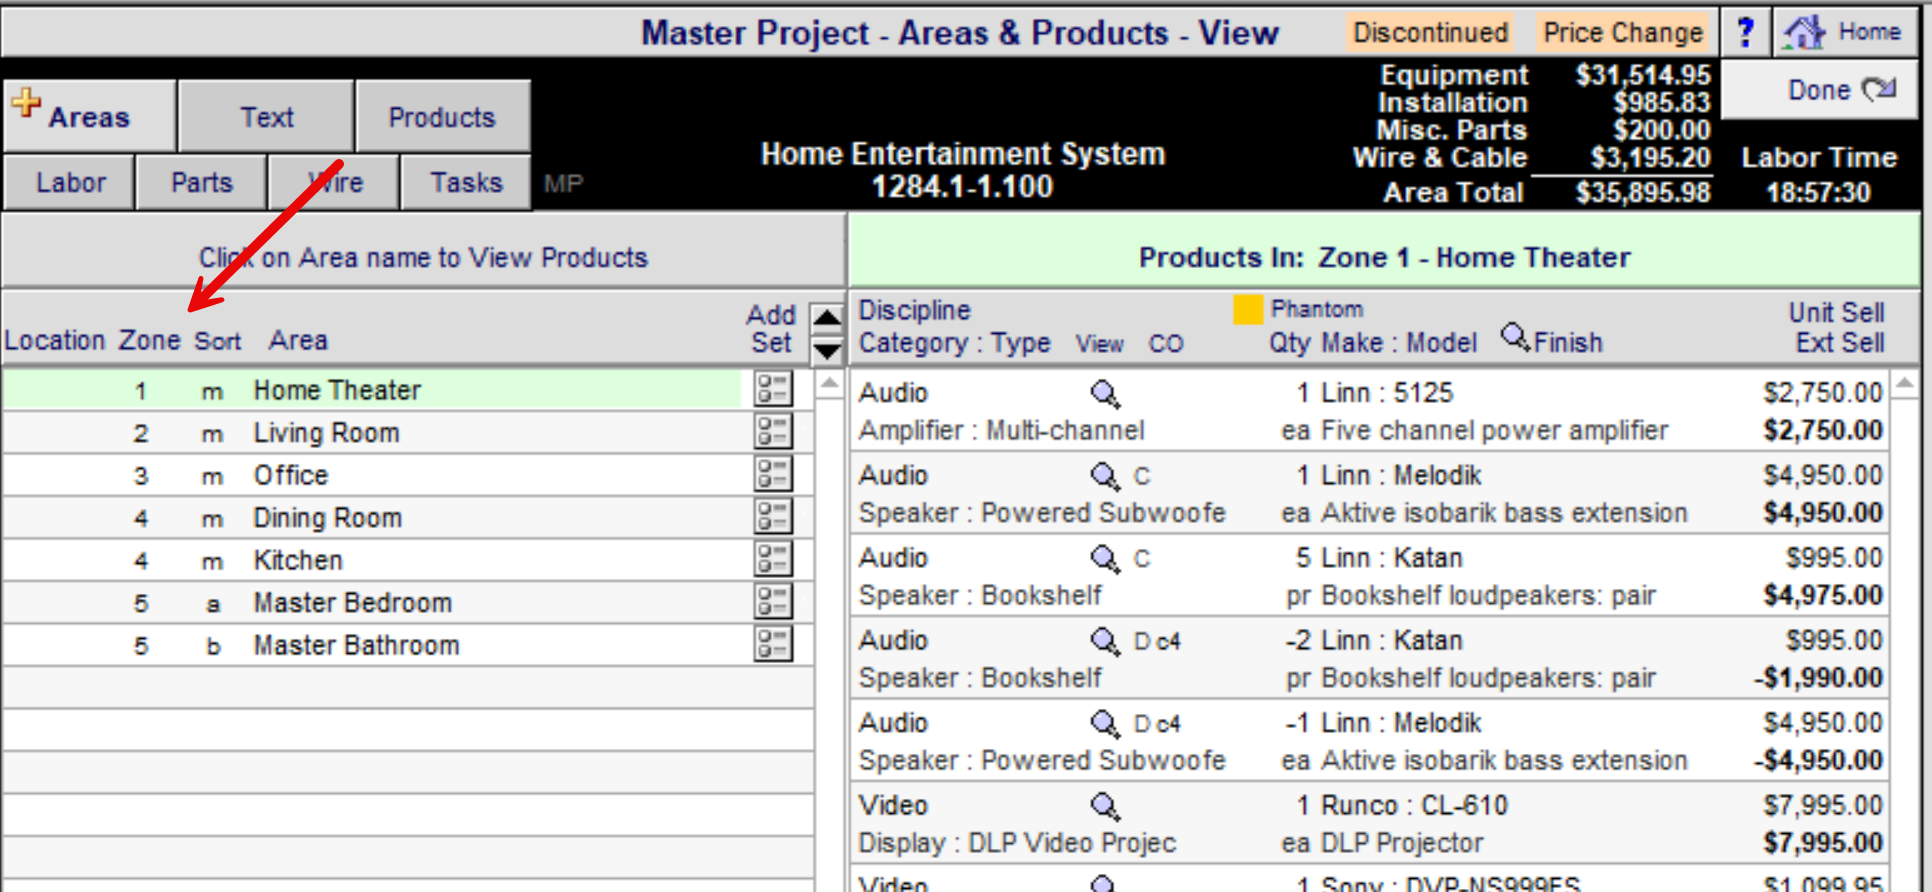The width and height of the screenshot is (1932, 892).
Task: Open Add Set icon for Living Room
Action: [x=773, y=432]
